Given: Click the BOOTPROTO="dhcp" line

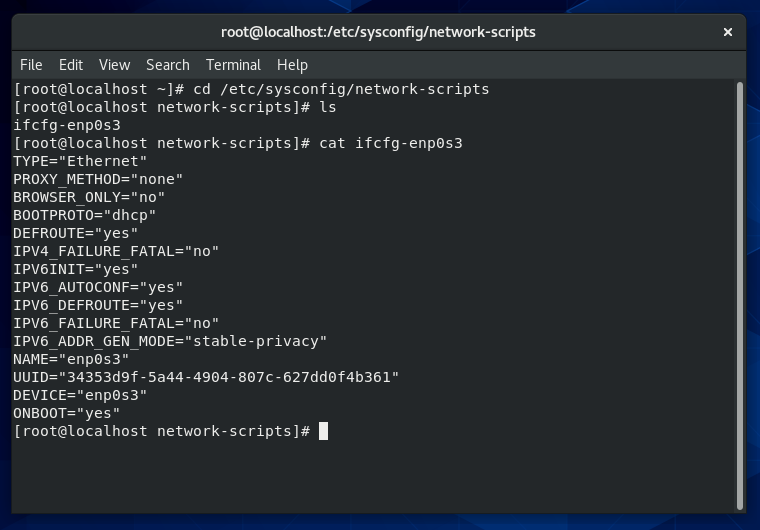Looking at the screenshot, I should tap(85, 215).
